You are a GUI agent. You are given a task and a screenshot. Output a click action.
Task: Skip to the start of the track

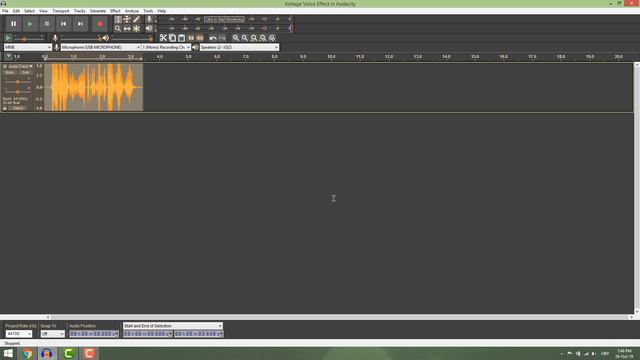63,24
